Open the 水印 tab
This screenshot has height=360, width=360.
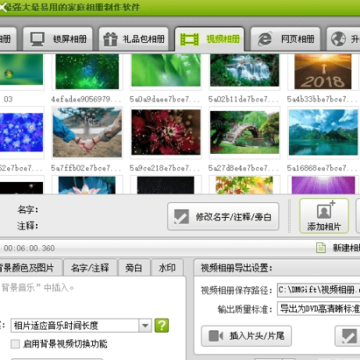(167, 268)
